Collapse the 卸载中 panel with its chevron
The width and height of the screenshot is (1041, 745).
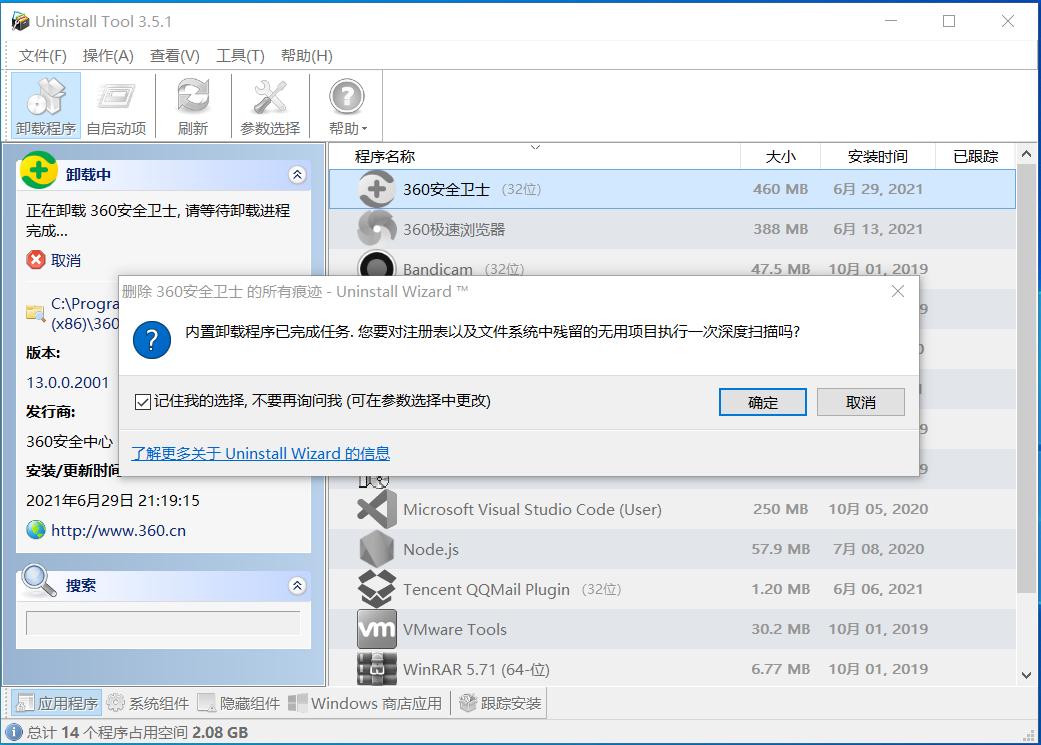pyautogui.click(x=297, y=173)
